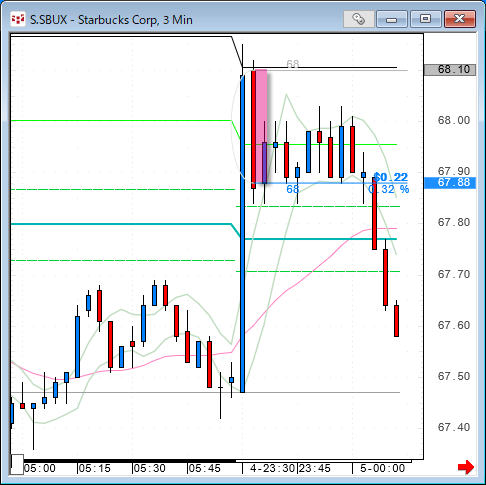Click the window title S.SBUX - Starbucks Corp

tap(111, 20)
